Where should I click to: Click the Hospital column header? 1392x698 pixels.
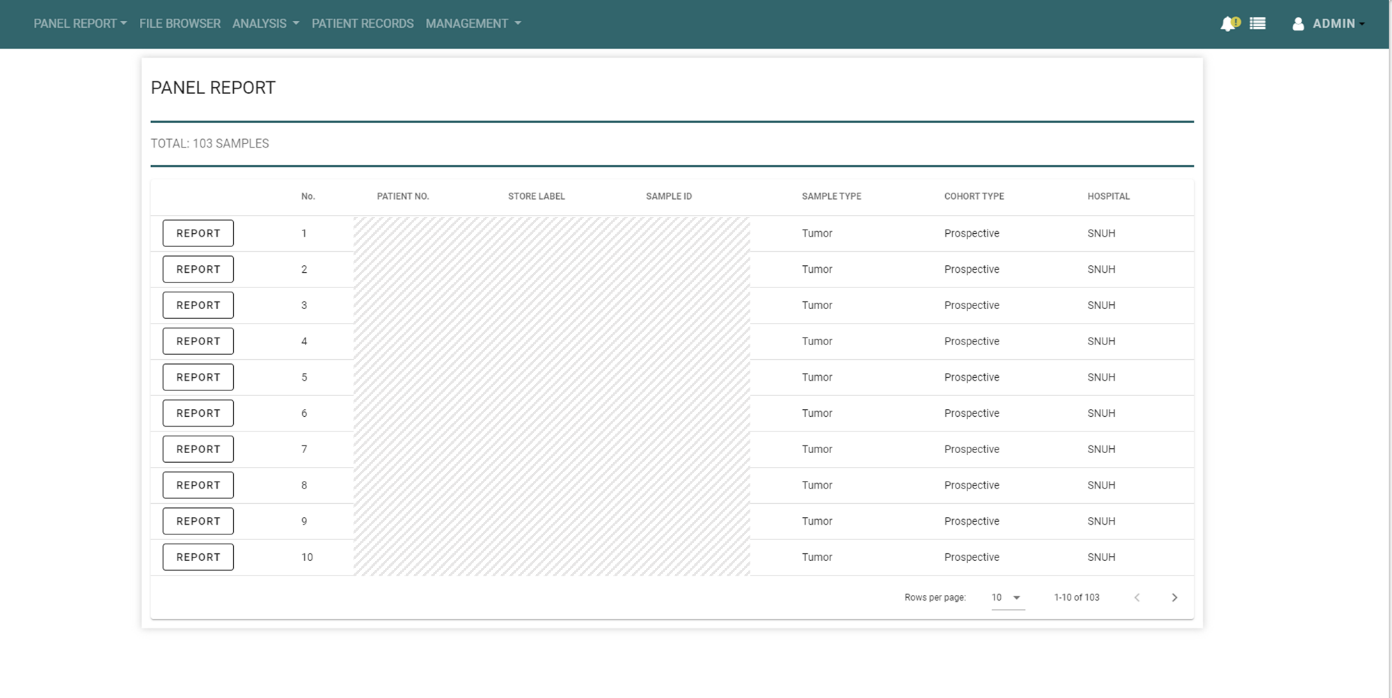pyautogui.click(x=1108, y=197)
